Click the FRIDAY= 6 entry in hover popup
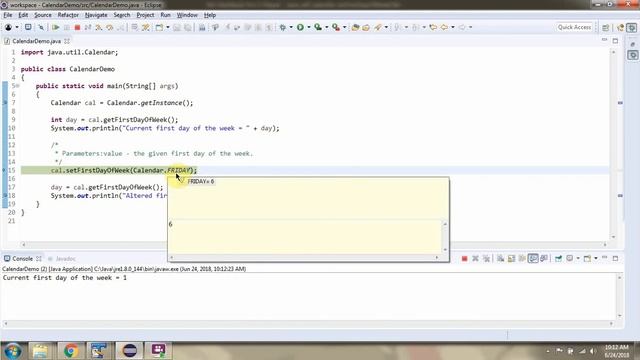The height and width of the screenshot is (360, 640). tap(200, 181)
